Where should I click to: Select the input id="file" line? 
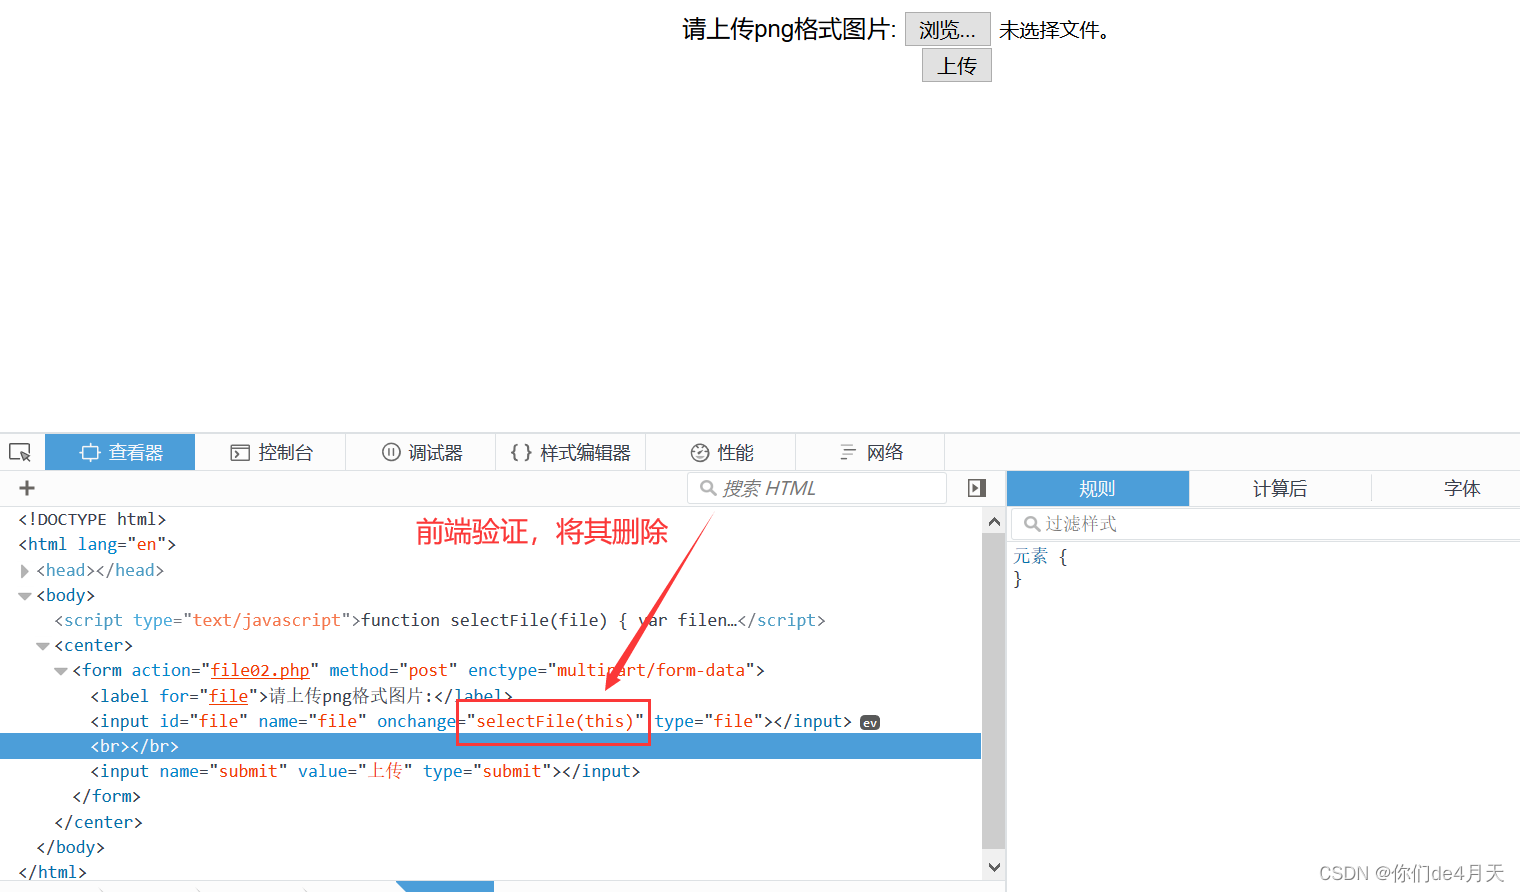471,721
